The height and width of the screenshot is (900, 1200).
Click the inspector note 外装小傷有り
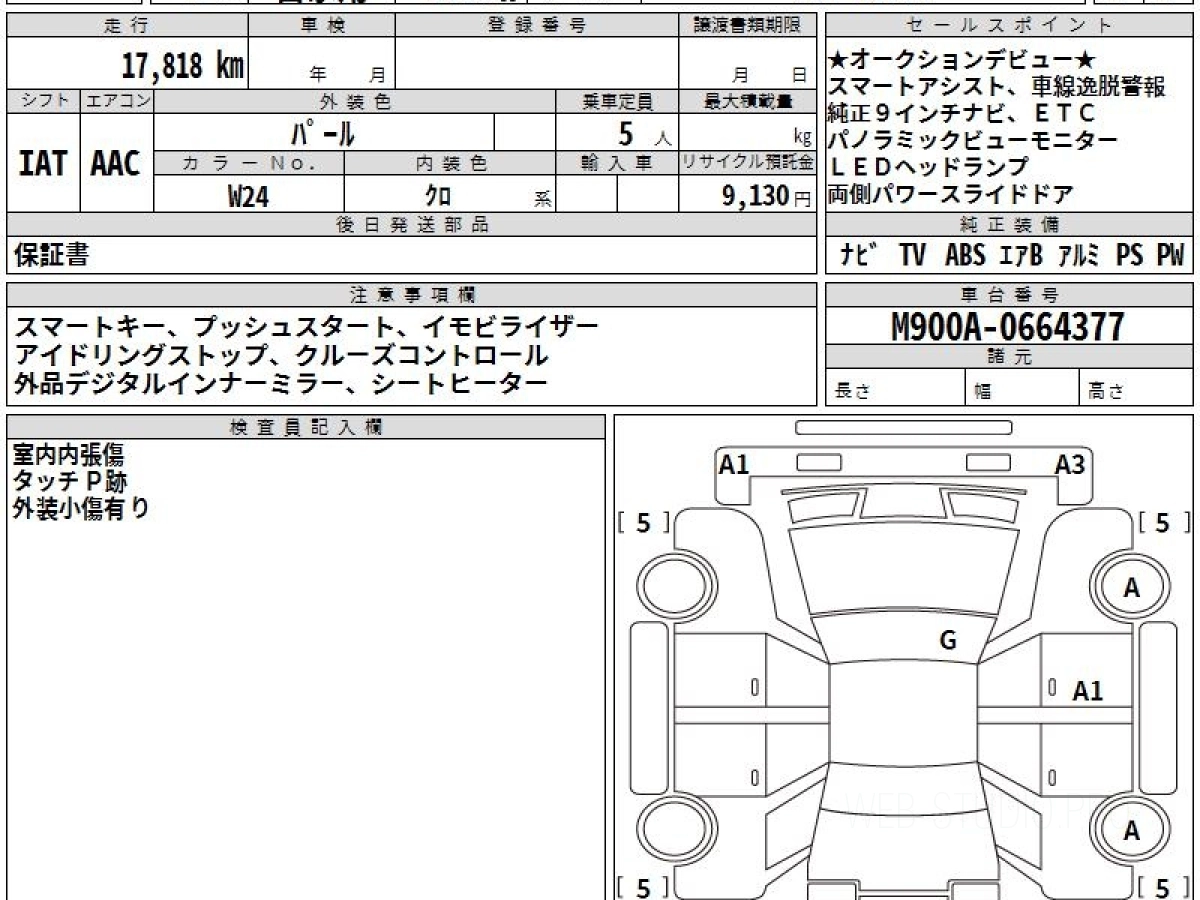click(81, 507)
